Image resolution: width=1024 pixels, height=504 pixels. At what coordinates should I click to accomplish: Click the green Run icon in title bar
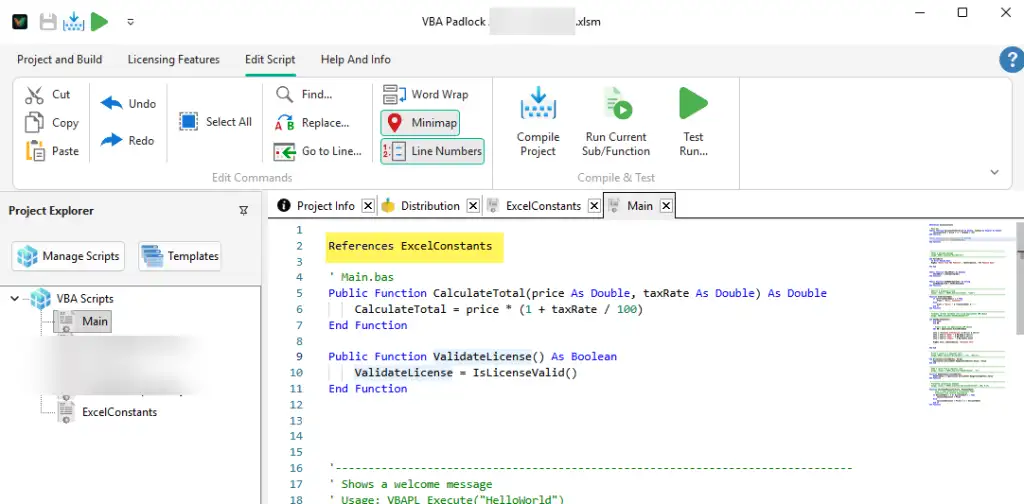(x=99, y=22)
